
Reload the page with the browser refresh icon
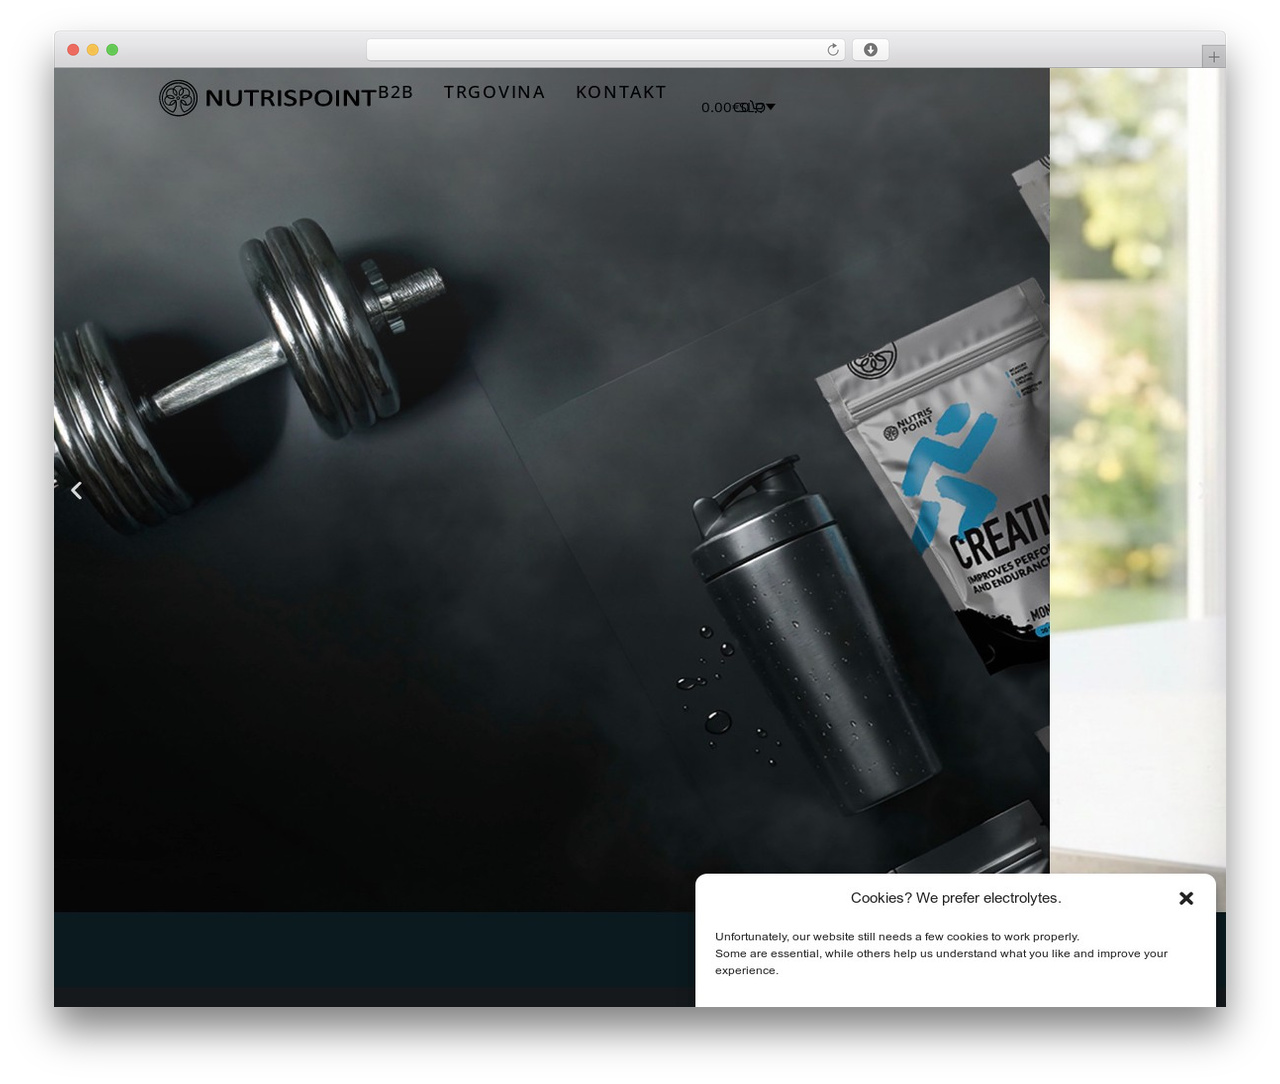[x=832, y=50]
